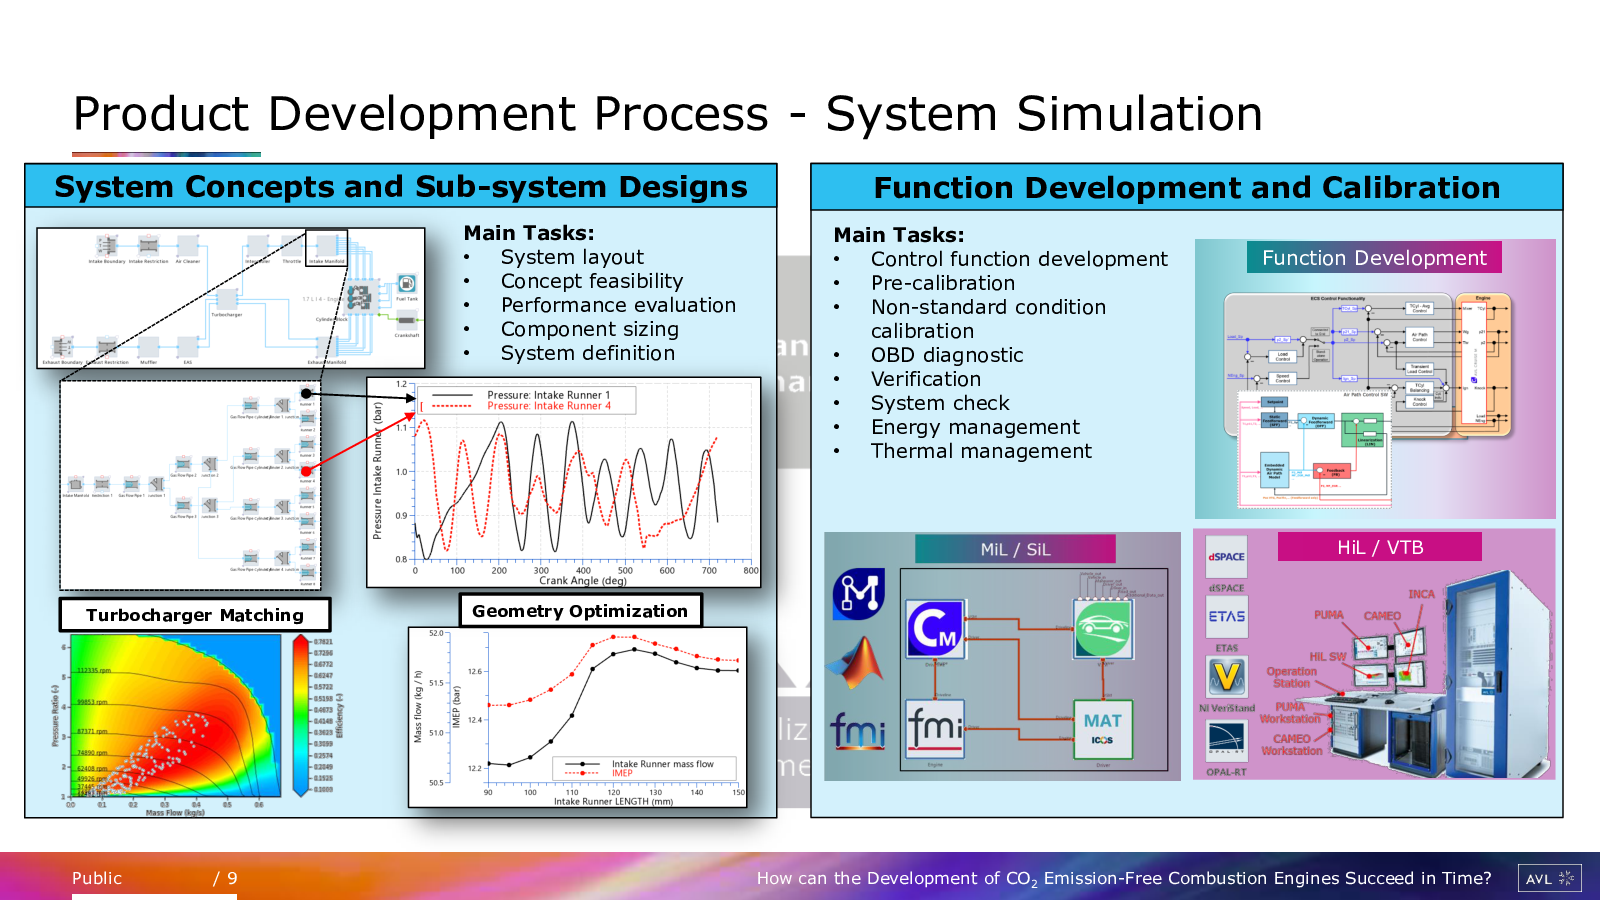Click the footer presentation title text
The width and height of the screenshot is (1600, 900).
point(1124,878)
